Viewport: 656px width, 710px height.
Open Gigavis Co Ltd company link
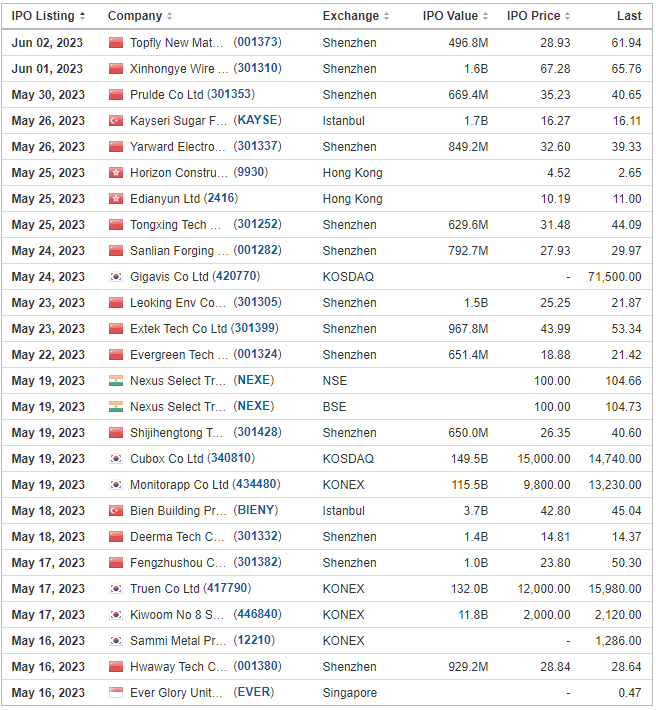tap(169, 277)
